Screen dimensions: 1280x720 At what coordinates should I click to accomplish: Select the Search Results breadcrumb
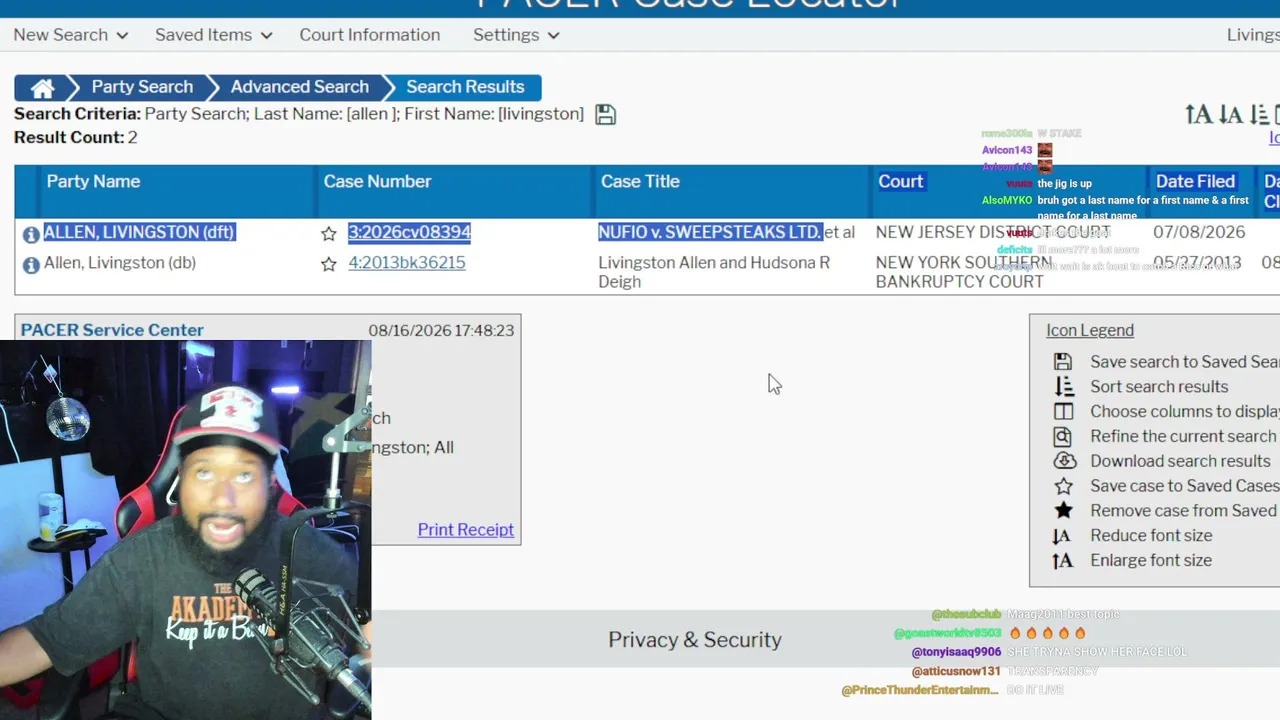coord(465,87)
